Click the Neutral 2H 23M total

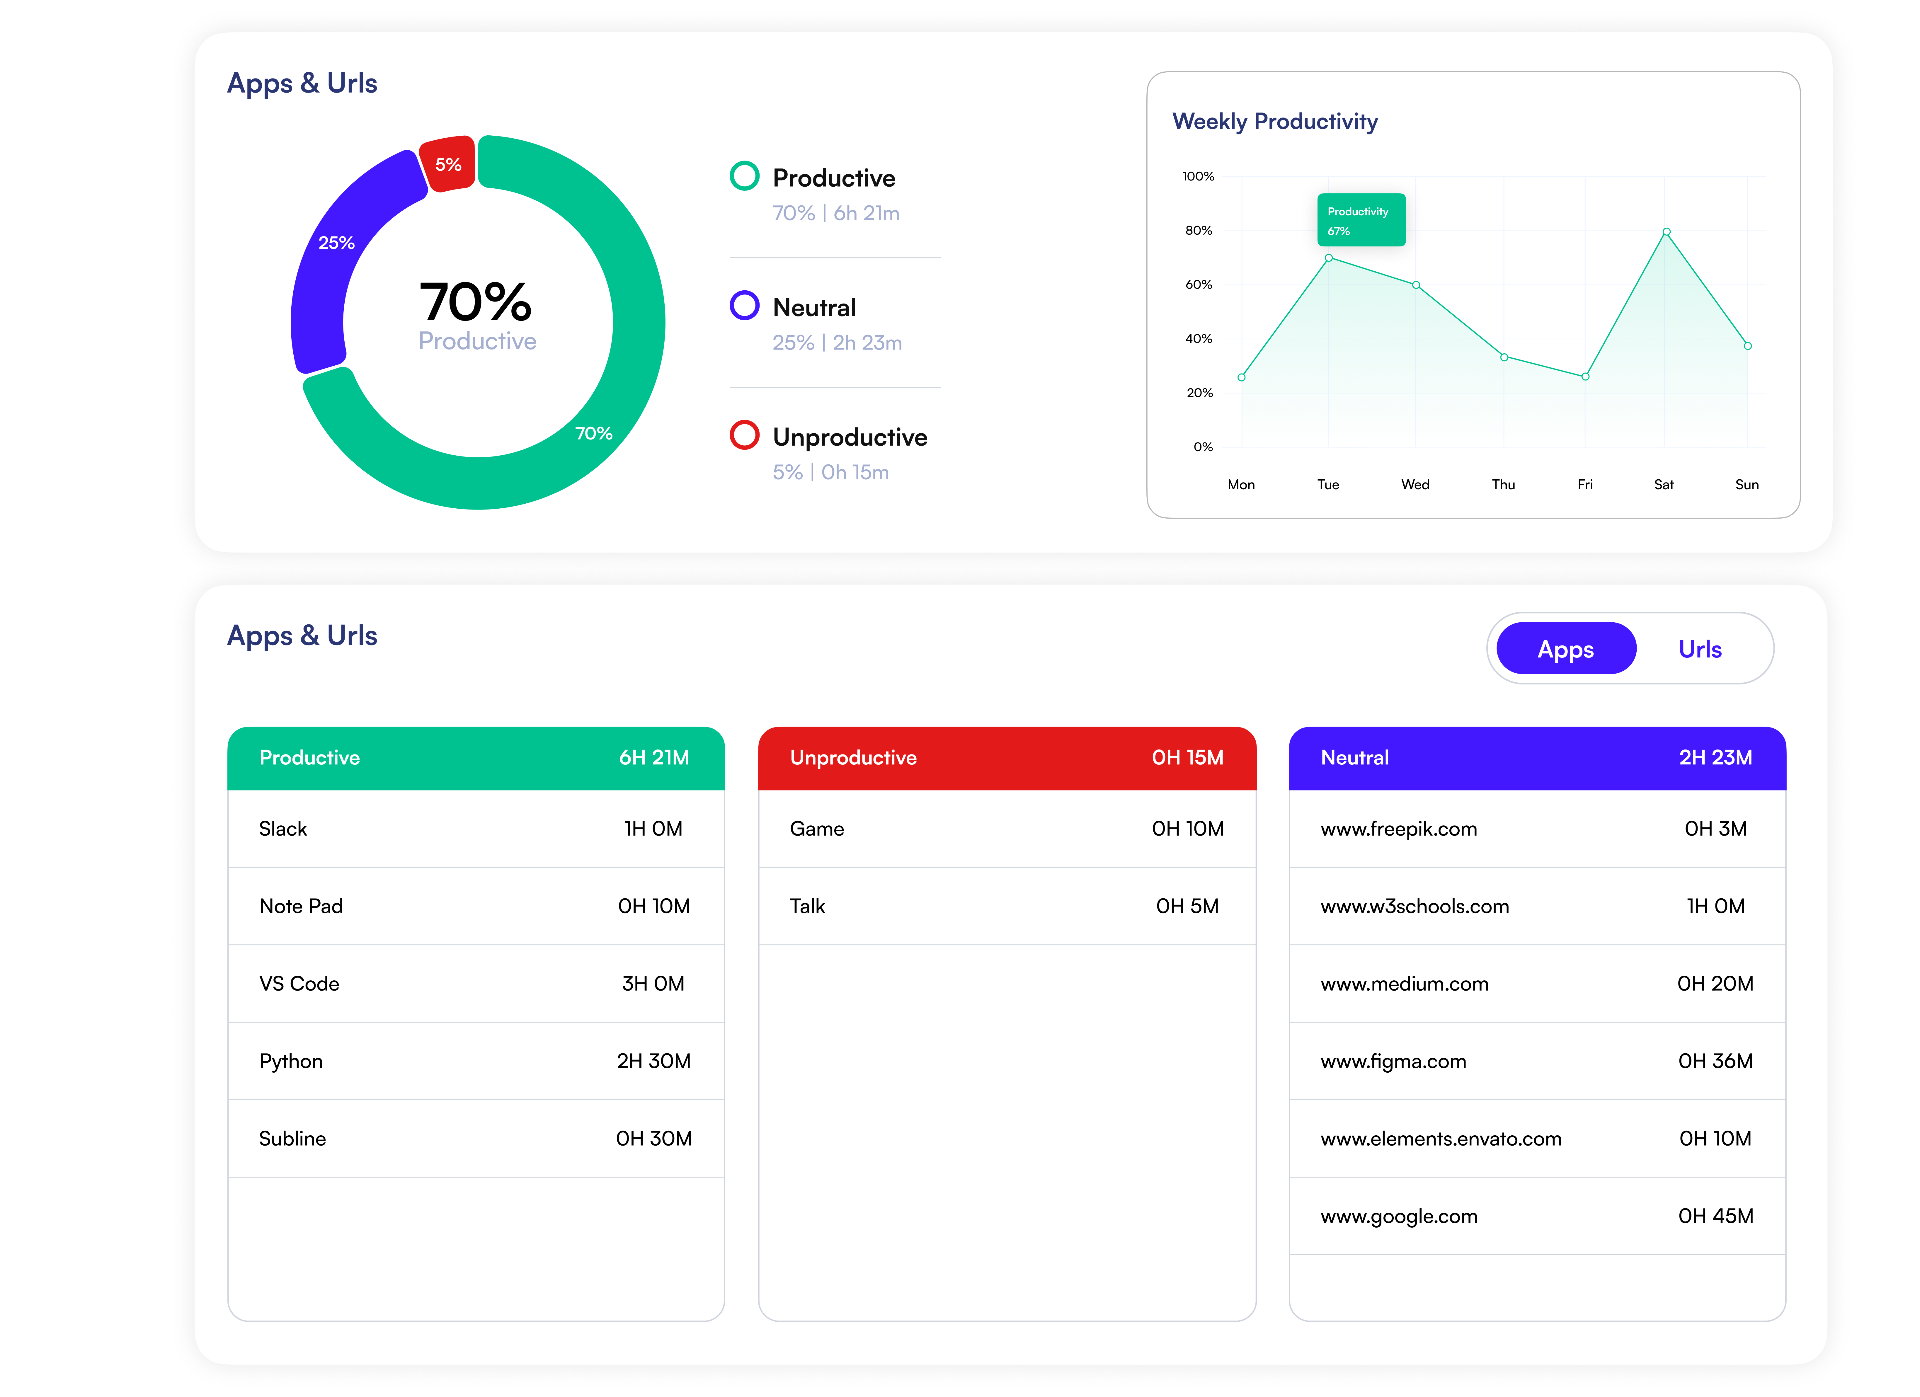click(1716, 758)
